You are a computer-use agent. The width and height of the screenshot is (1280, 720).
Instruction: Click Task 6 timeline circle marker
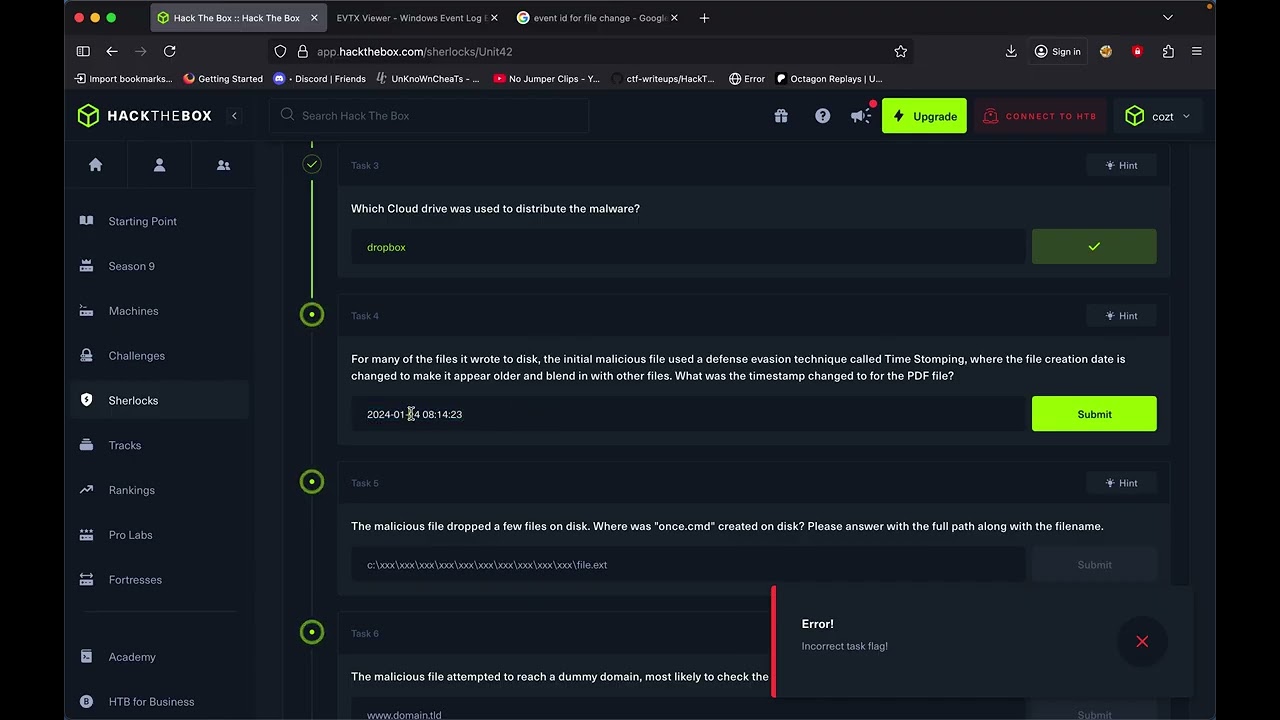coord(312,632)
